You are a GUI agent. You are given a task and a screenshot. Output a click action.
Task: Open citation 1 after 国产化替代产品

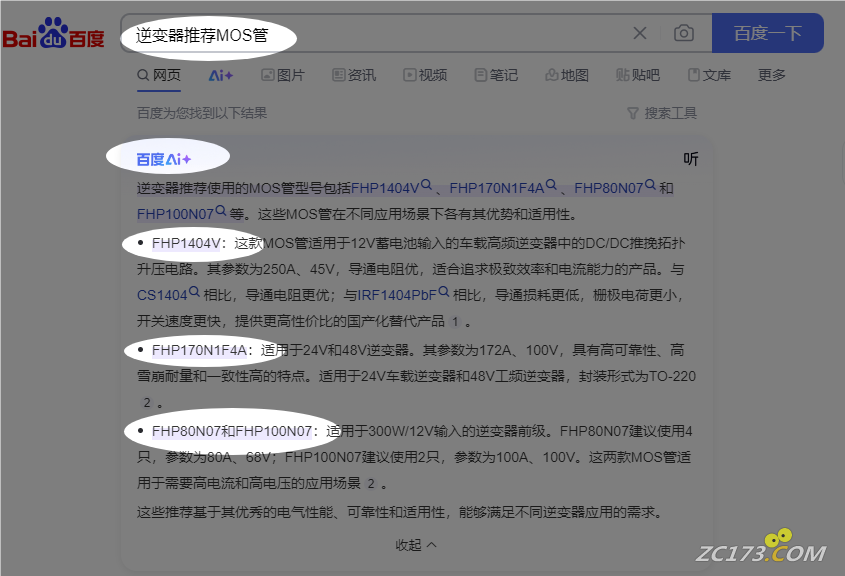click(455, 322)
